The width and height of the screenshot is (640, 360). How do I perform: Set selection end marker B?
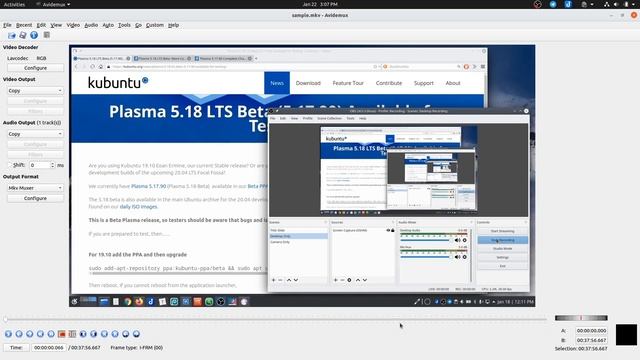[x=72, y=334]
